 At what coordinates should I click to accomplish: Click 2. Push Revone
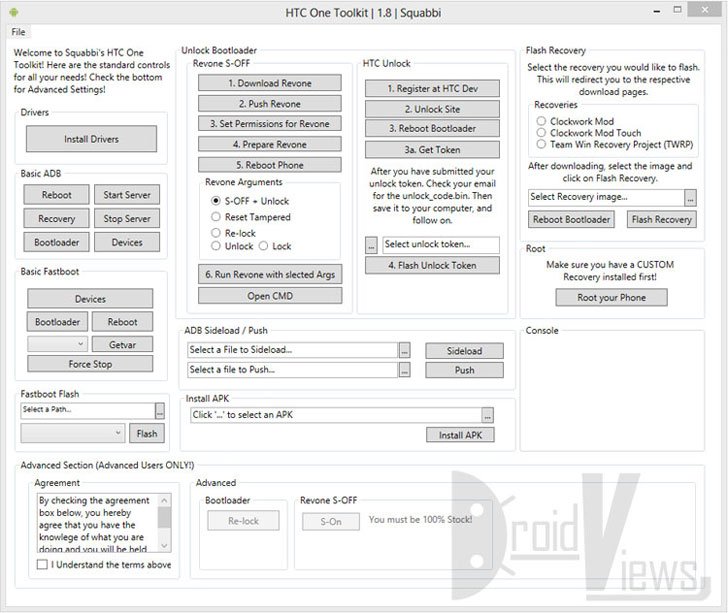[270, 104]
